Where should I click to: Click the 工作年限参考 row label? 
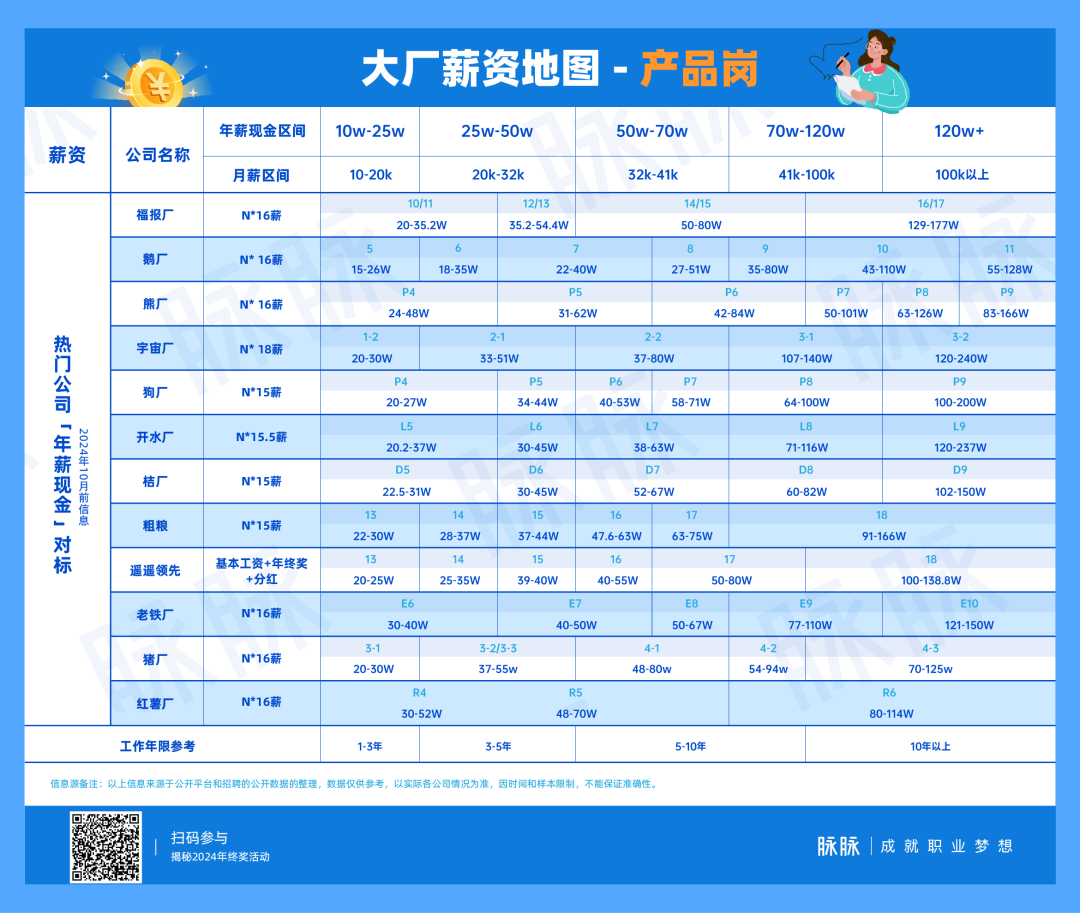[158, 746]
